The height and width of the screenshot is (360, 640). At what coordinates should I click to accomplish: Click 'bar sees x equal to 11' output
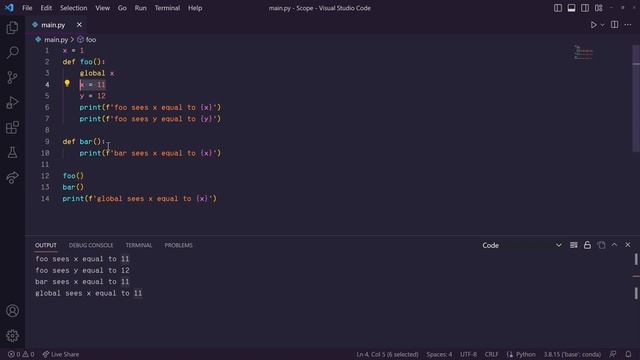(82, 282)
